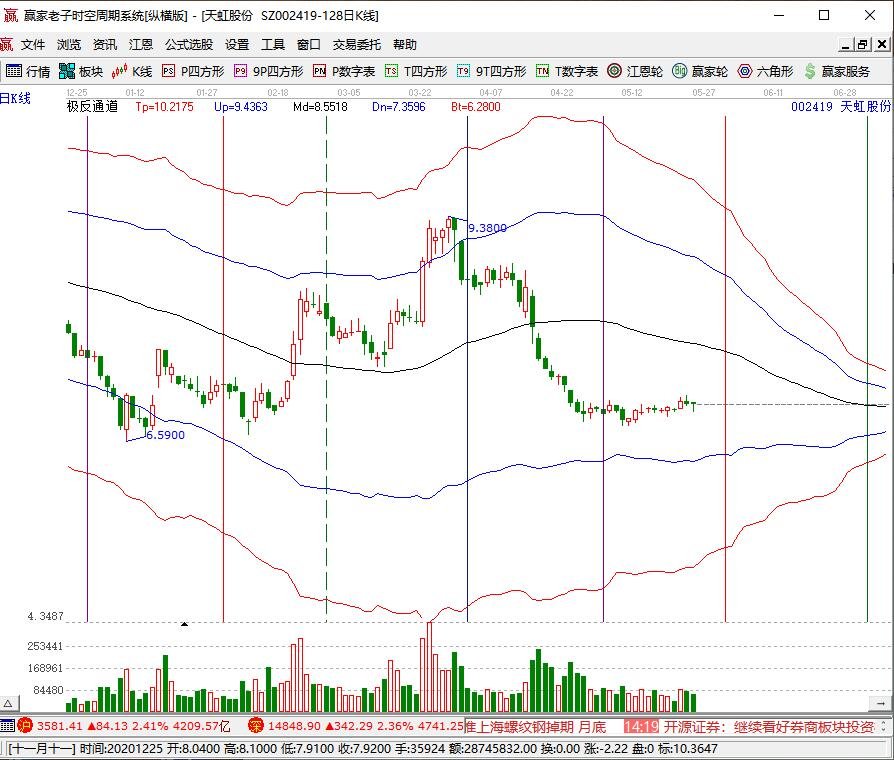
Task: Open the 江恩轮 Gann wheel icon
Action: 635,71
